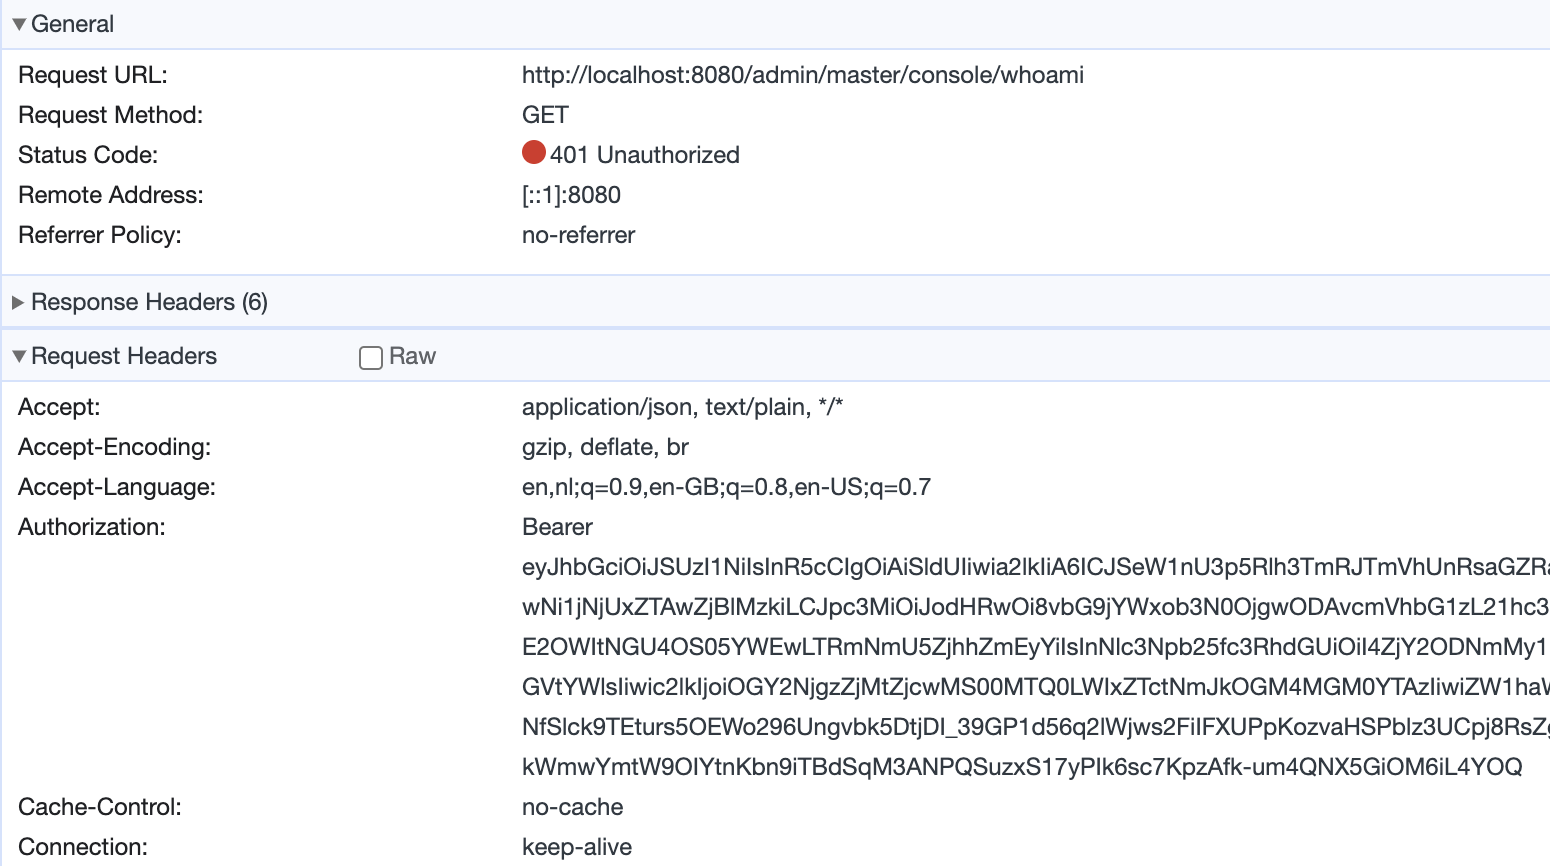Screen dimensions: 1550x866
Task: Select the Request Method GET value
Action: tap(544, 114)
